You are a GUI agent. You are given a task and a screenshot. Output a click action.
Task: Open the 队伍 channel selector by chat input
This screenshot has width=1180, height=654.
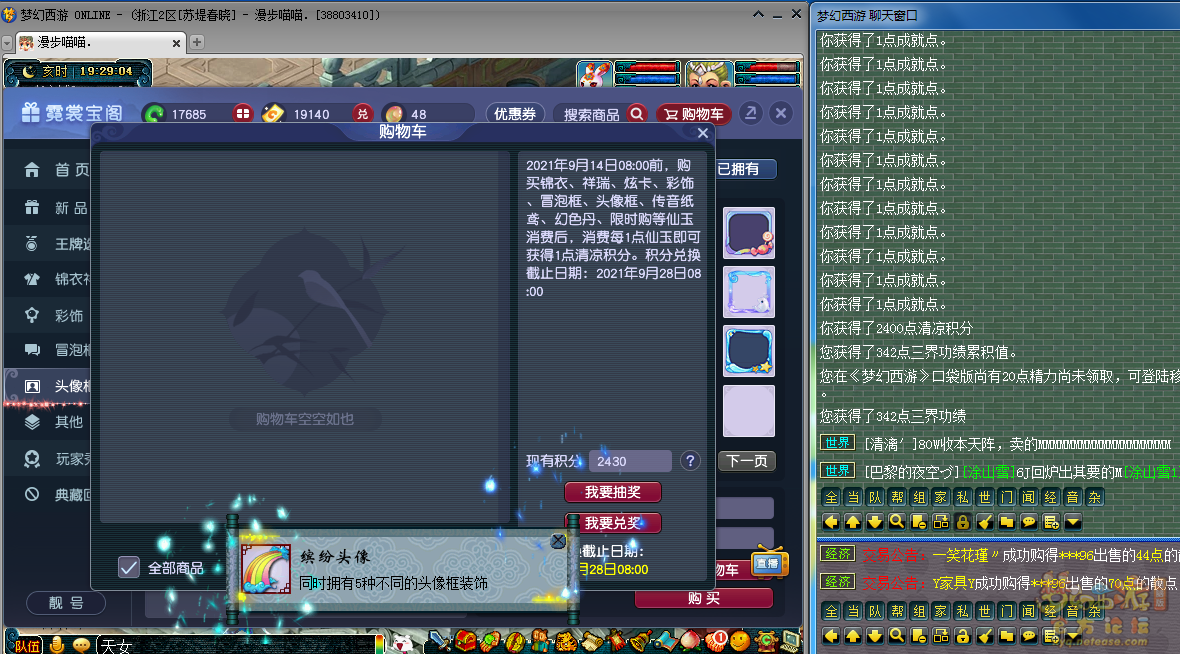[x=27, y=645]
